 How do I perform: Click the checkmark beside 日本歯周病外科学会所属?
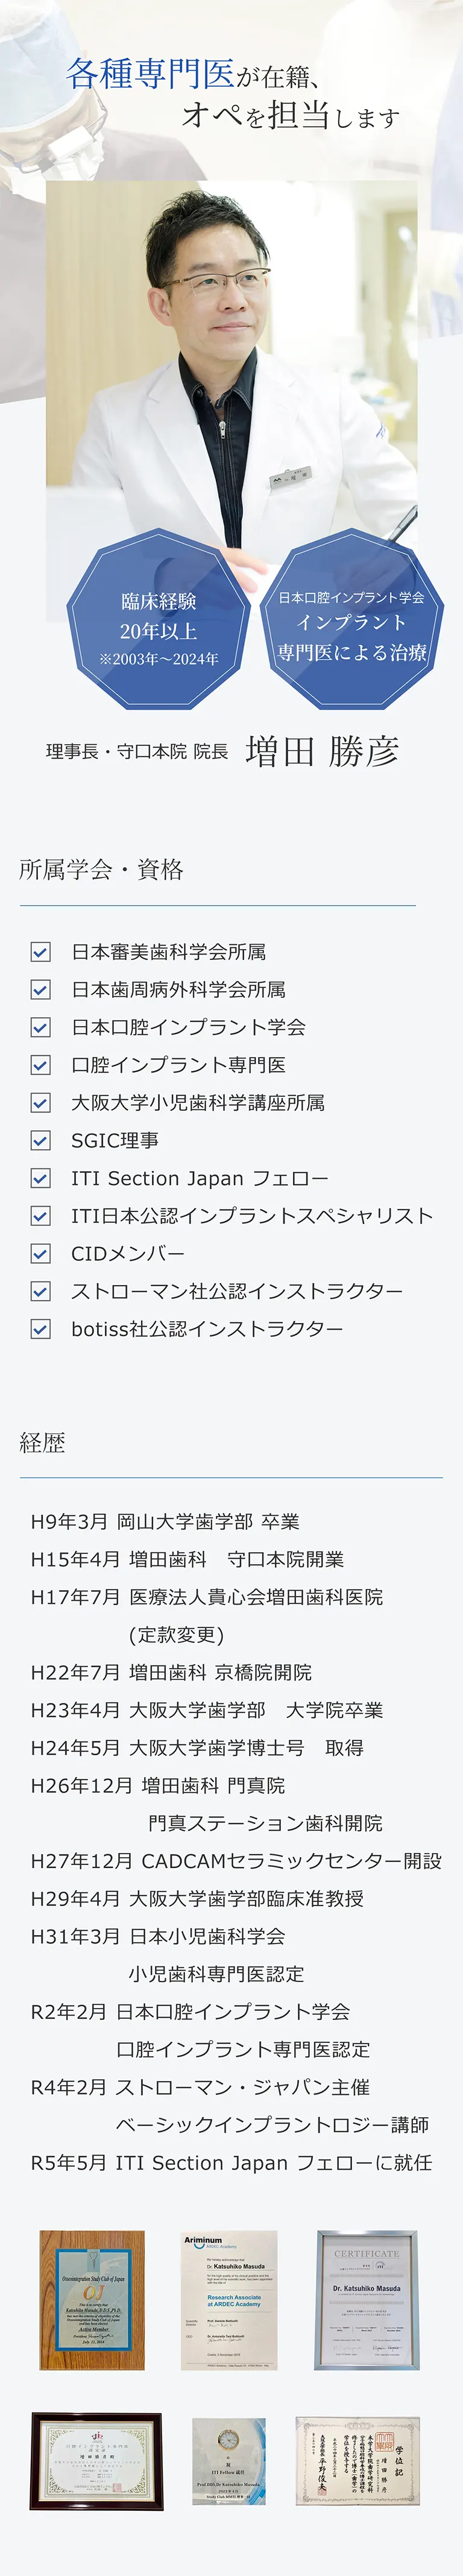tap(40, 990)
